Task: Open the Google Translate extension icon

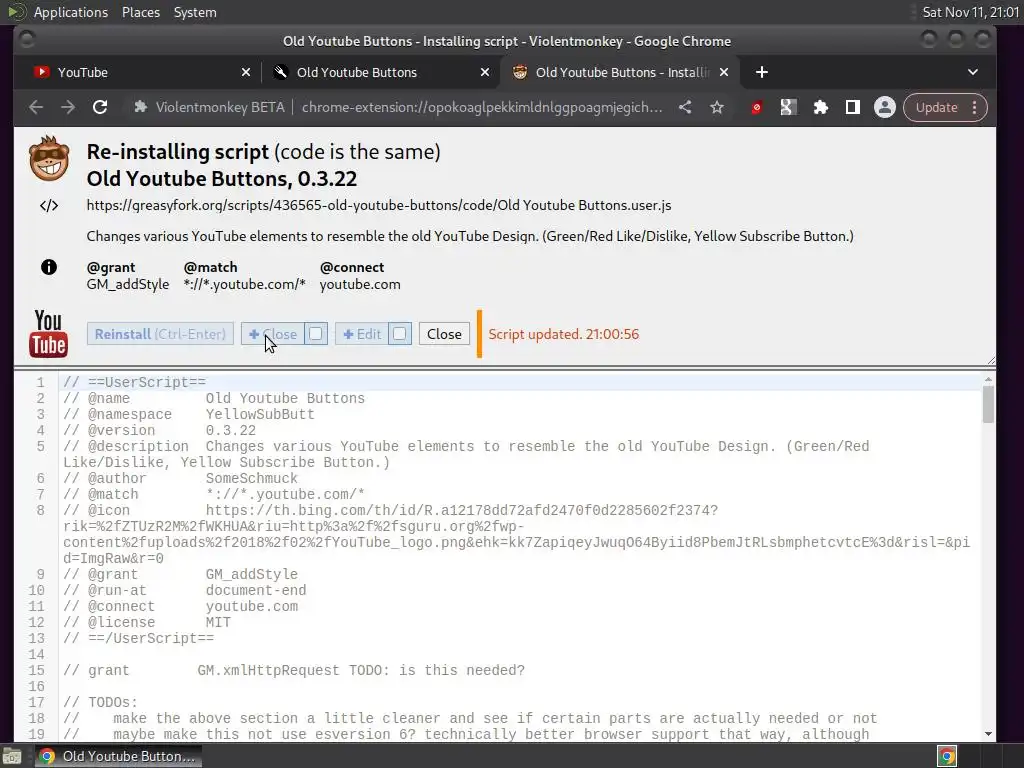Action: pyautogui.click(x=788, y=107)
